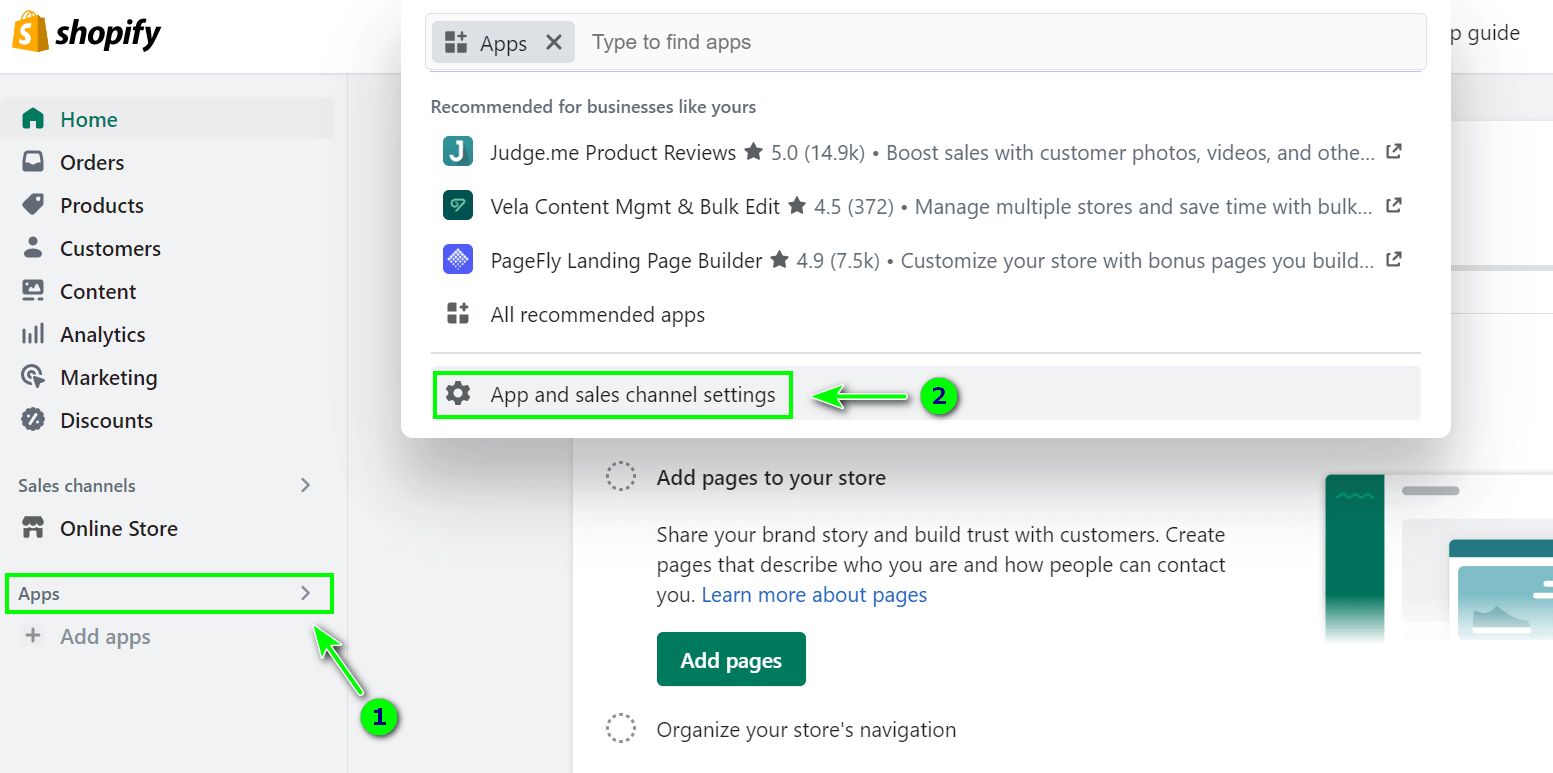Viewport: 1553px width, 773px height.
Task: Click the Shopify wordmark text
Action: (108, 34)
